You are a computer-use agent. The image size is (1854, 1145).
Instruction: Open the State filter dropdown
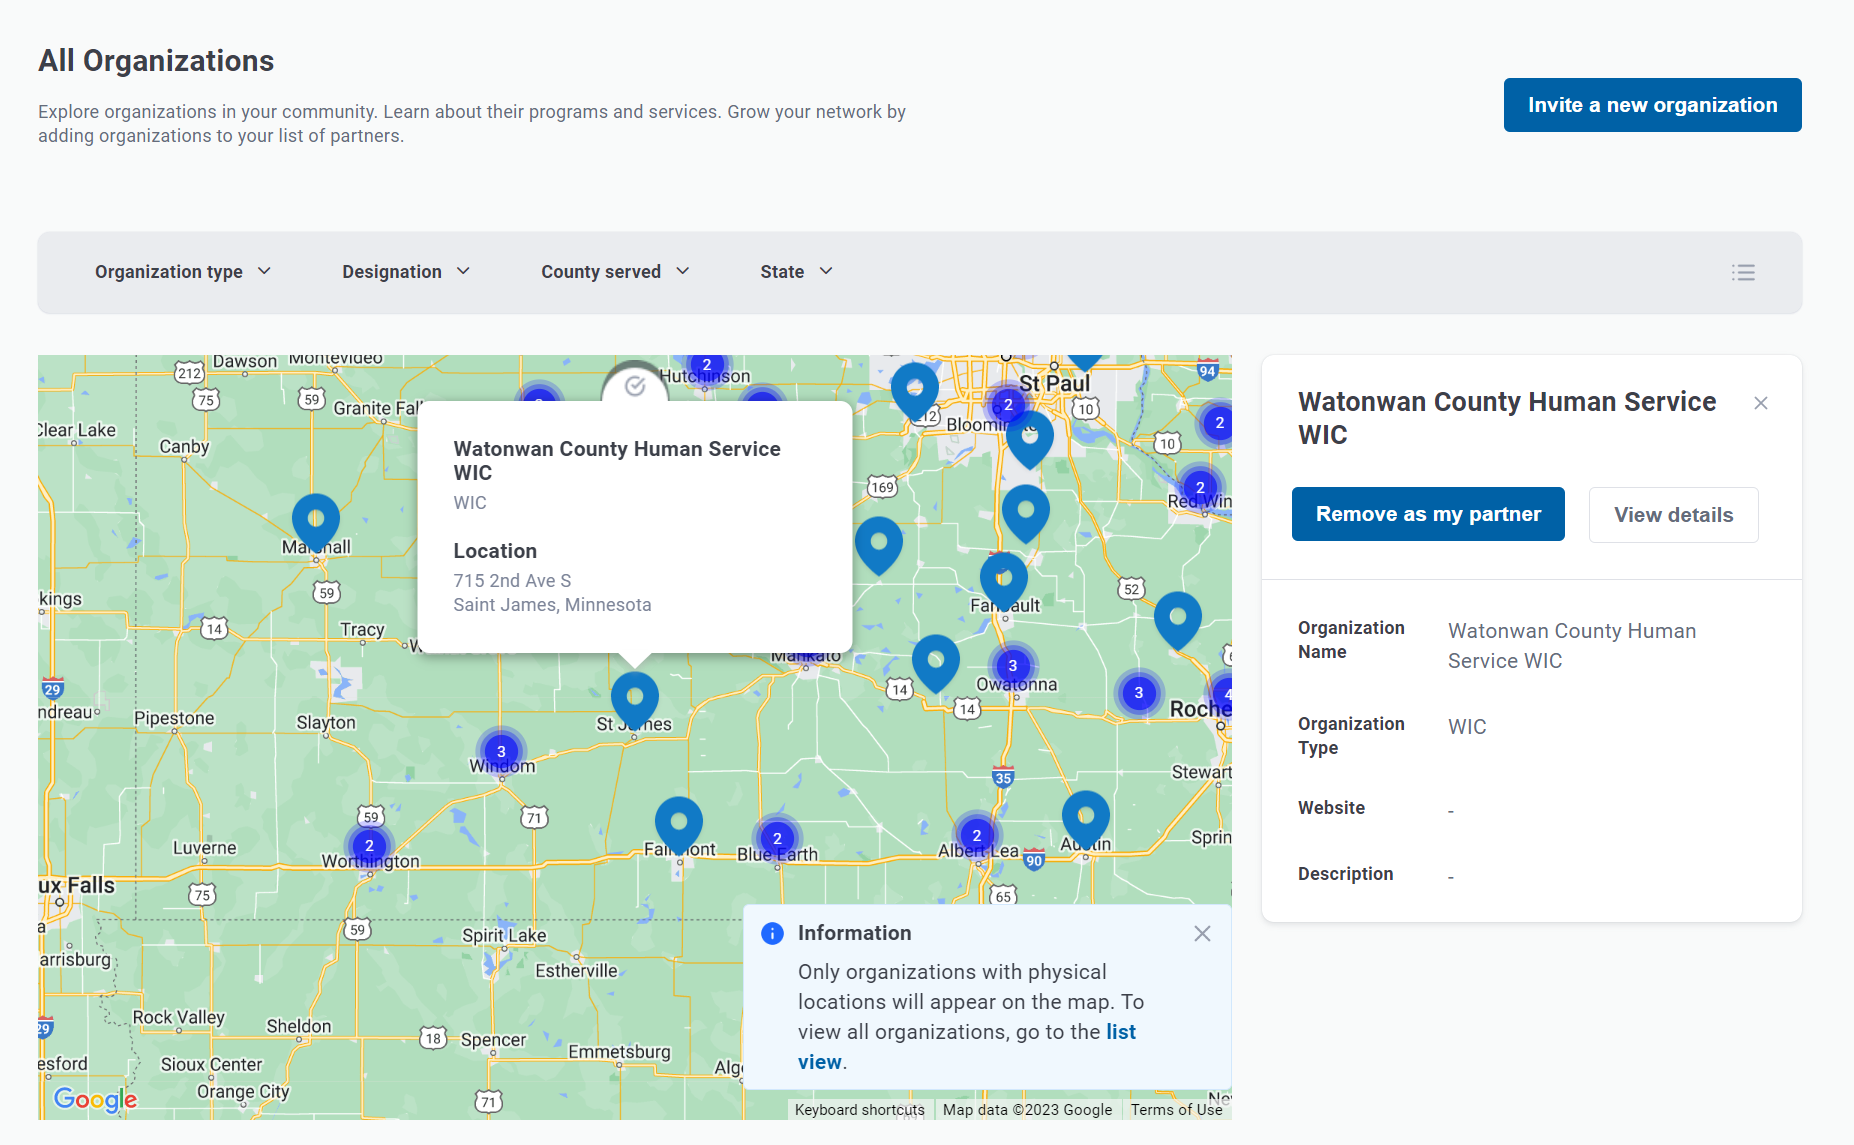point(795,272)
